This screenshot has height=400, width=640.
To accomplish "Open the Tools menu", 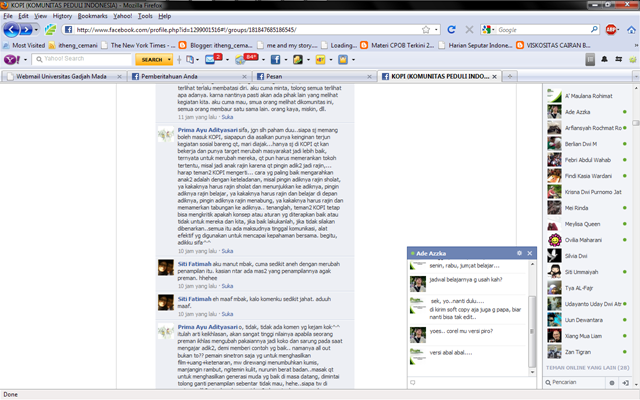I will point(145,16).
